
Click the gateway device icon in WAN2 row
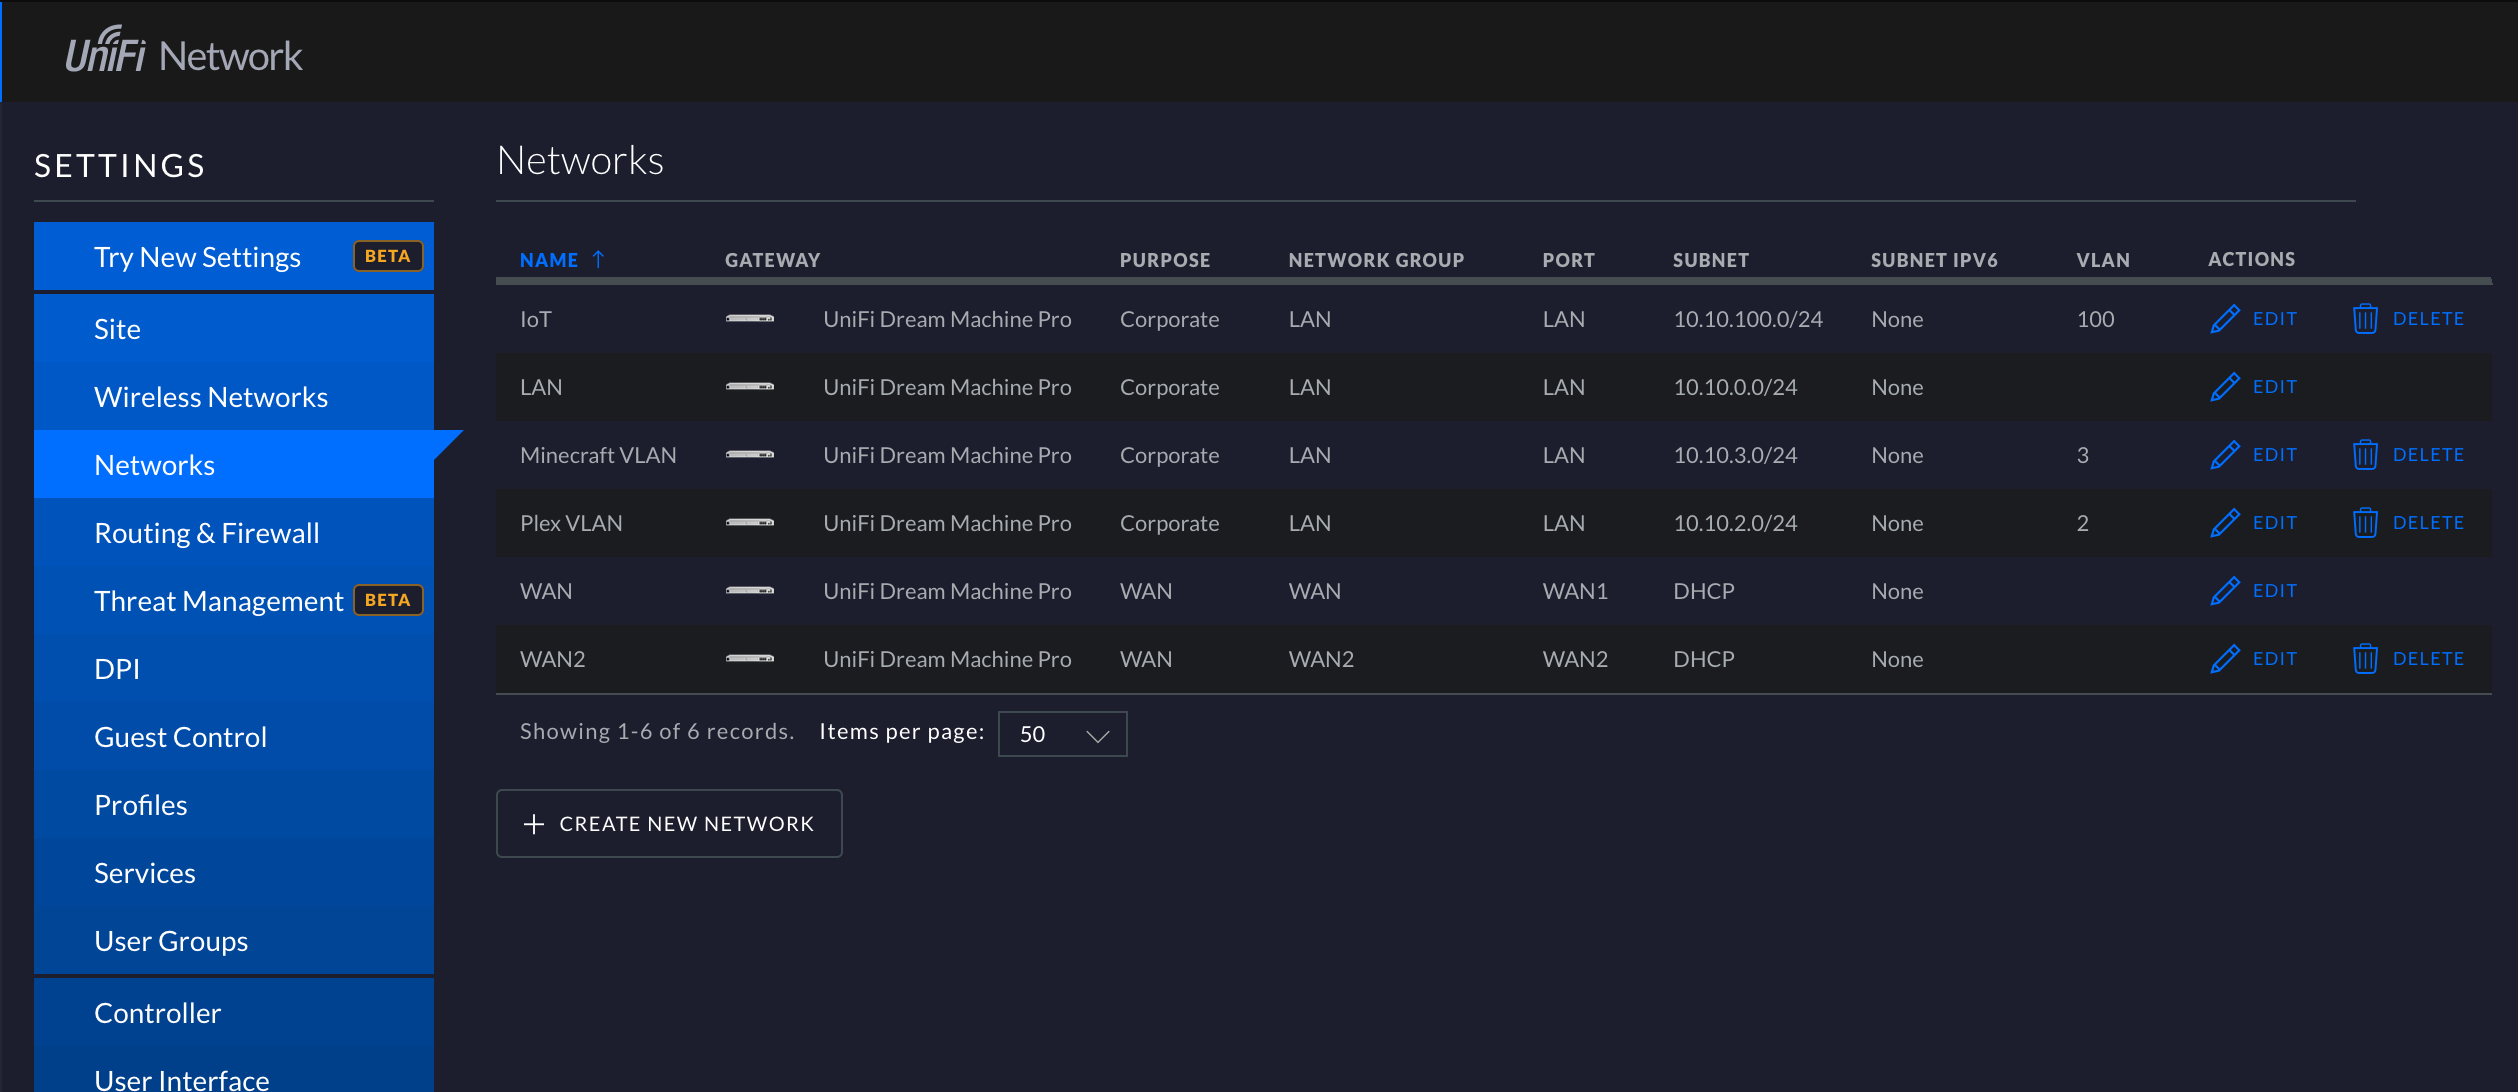[x=750, y=659]
